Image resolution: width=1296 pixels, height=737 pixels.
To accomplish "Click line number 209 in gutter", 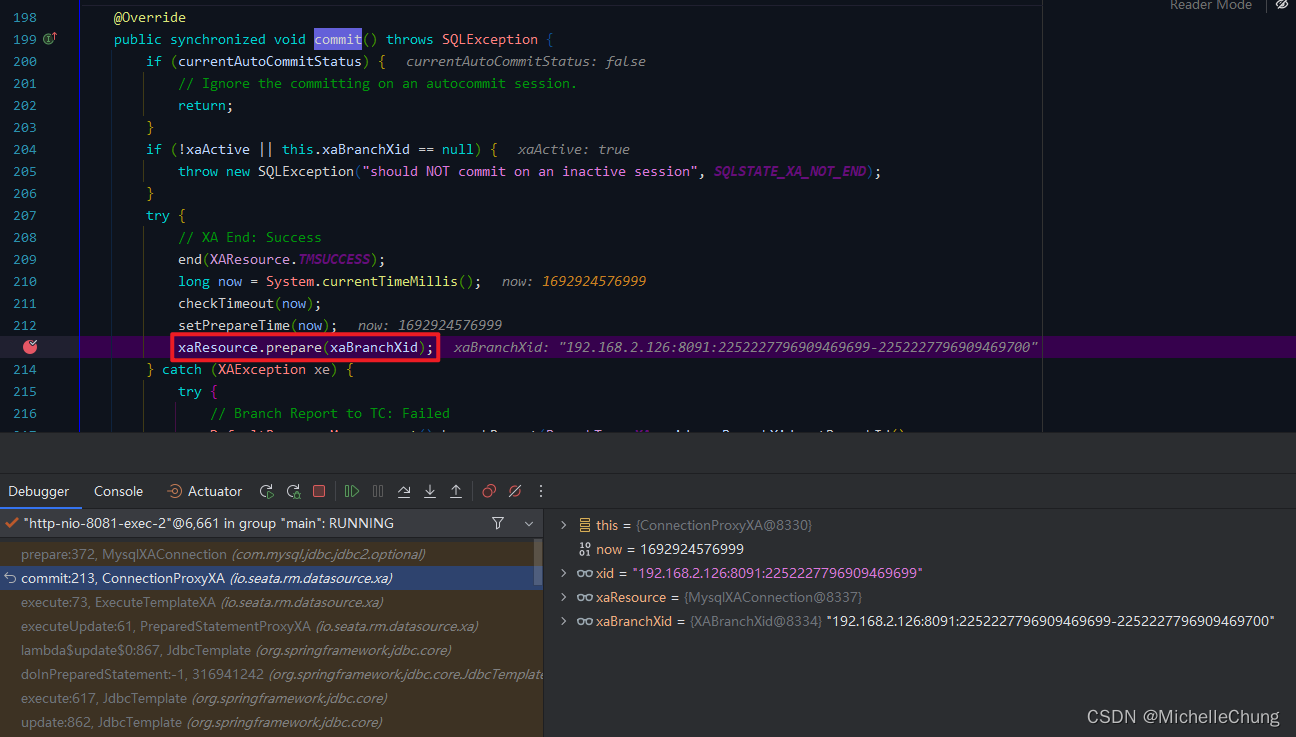I will coord(25,259).
